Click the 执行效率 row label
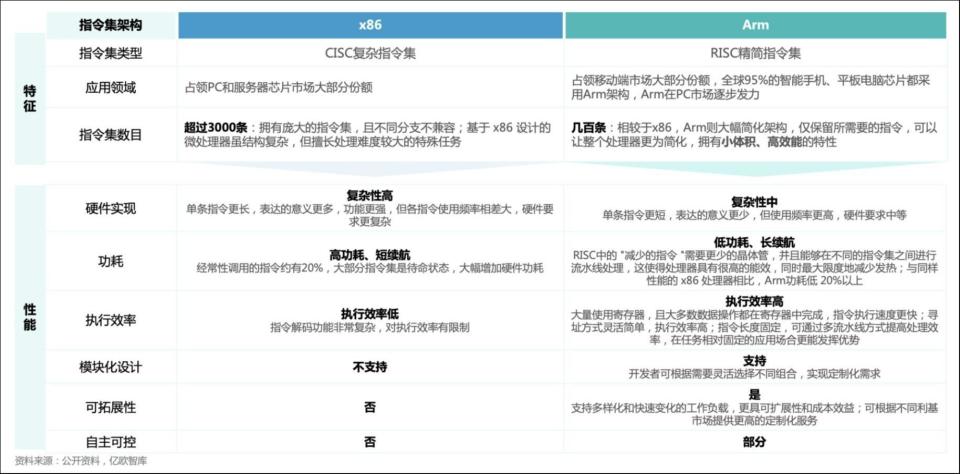 point(110,320)
